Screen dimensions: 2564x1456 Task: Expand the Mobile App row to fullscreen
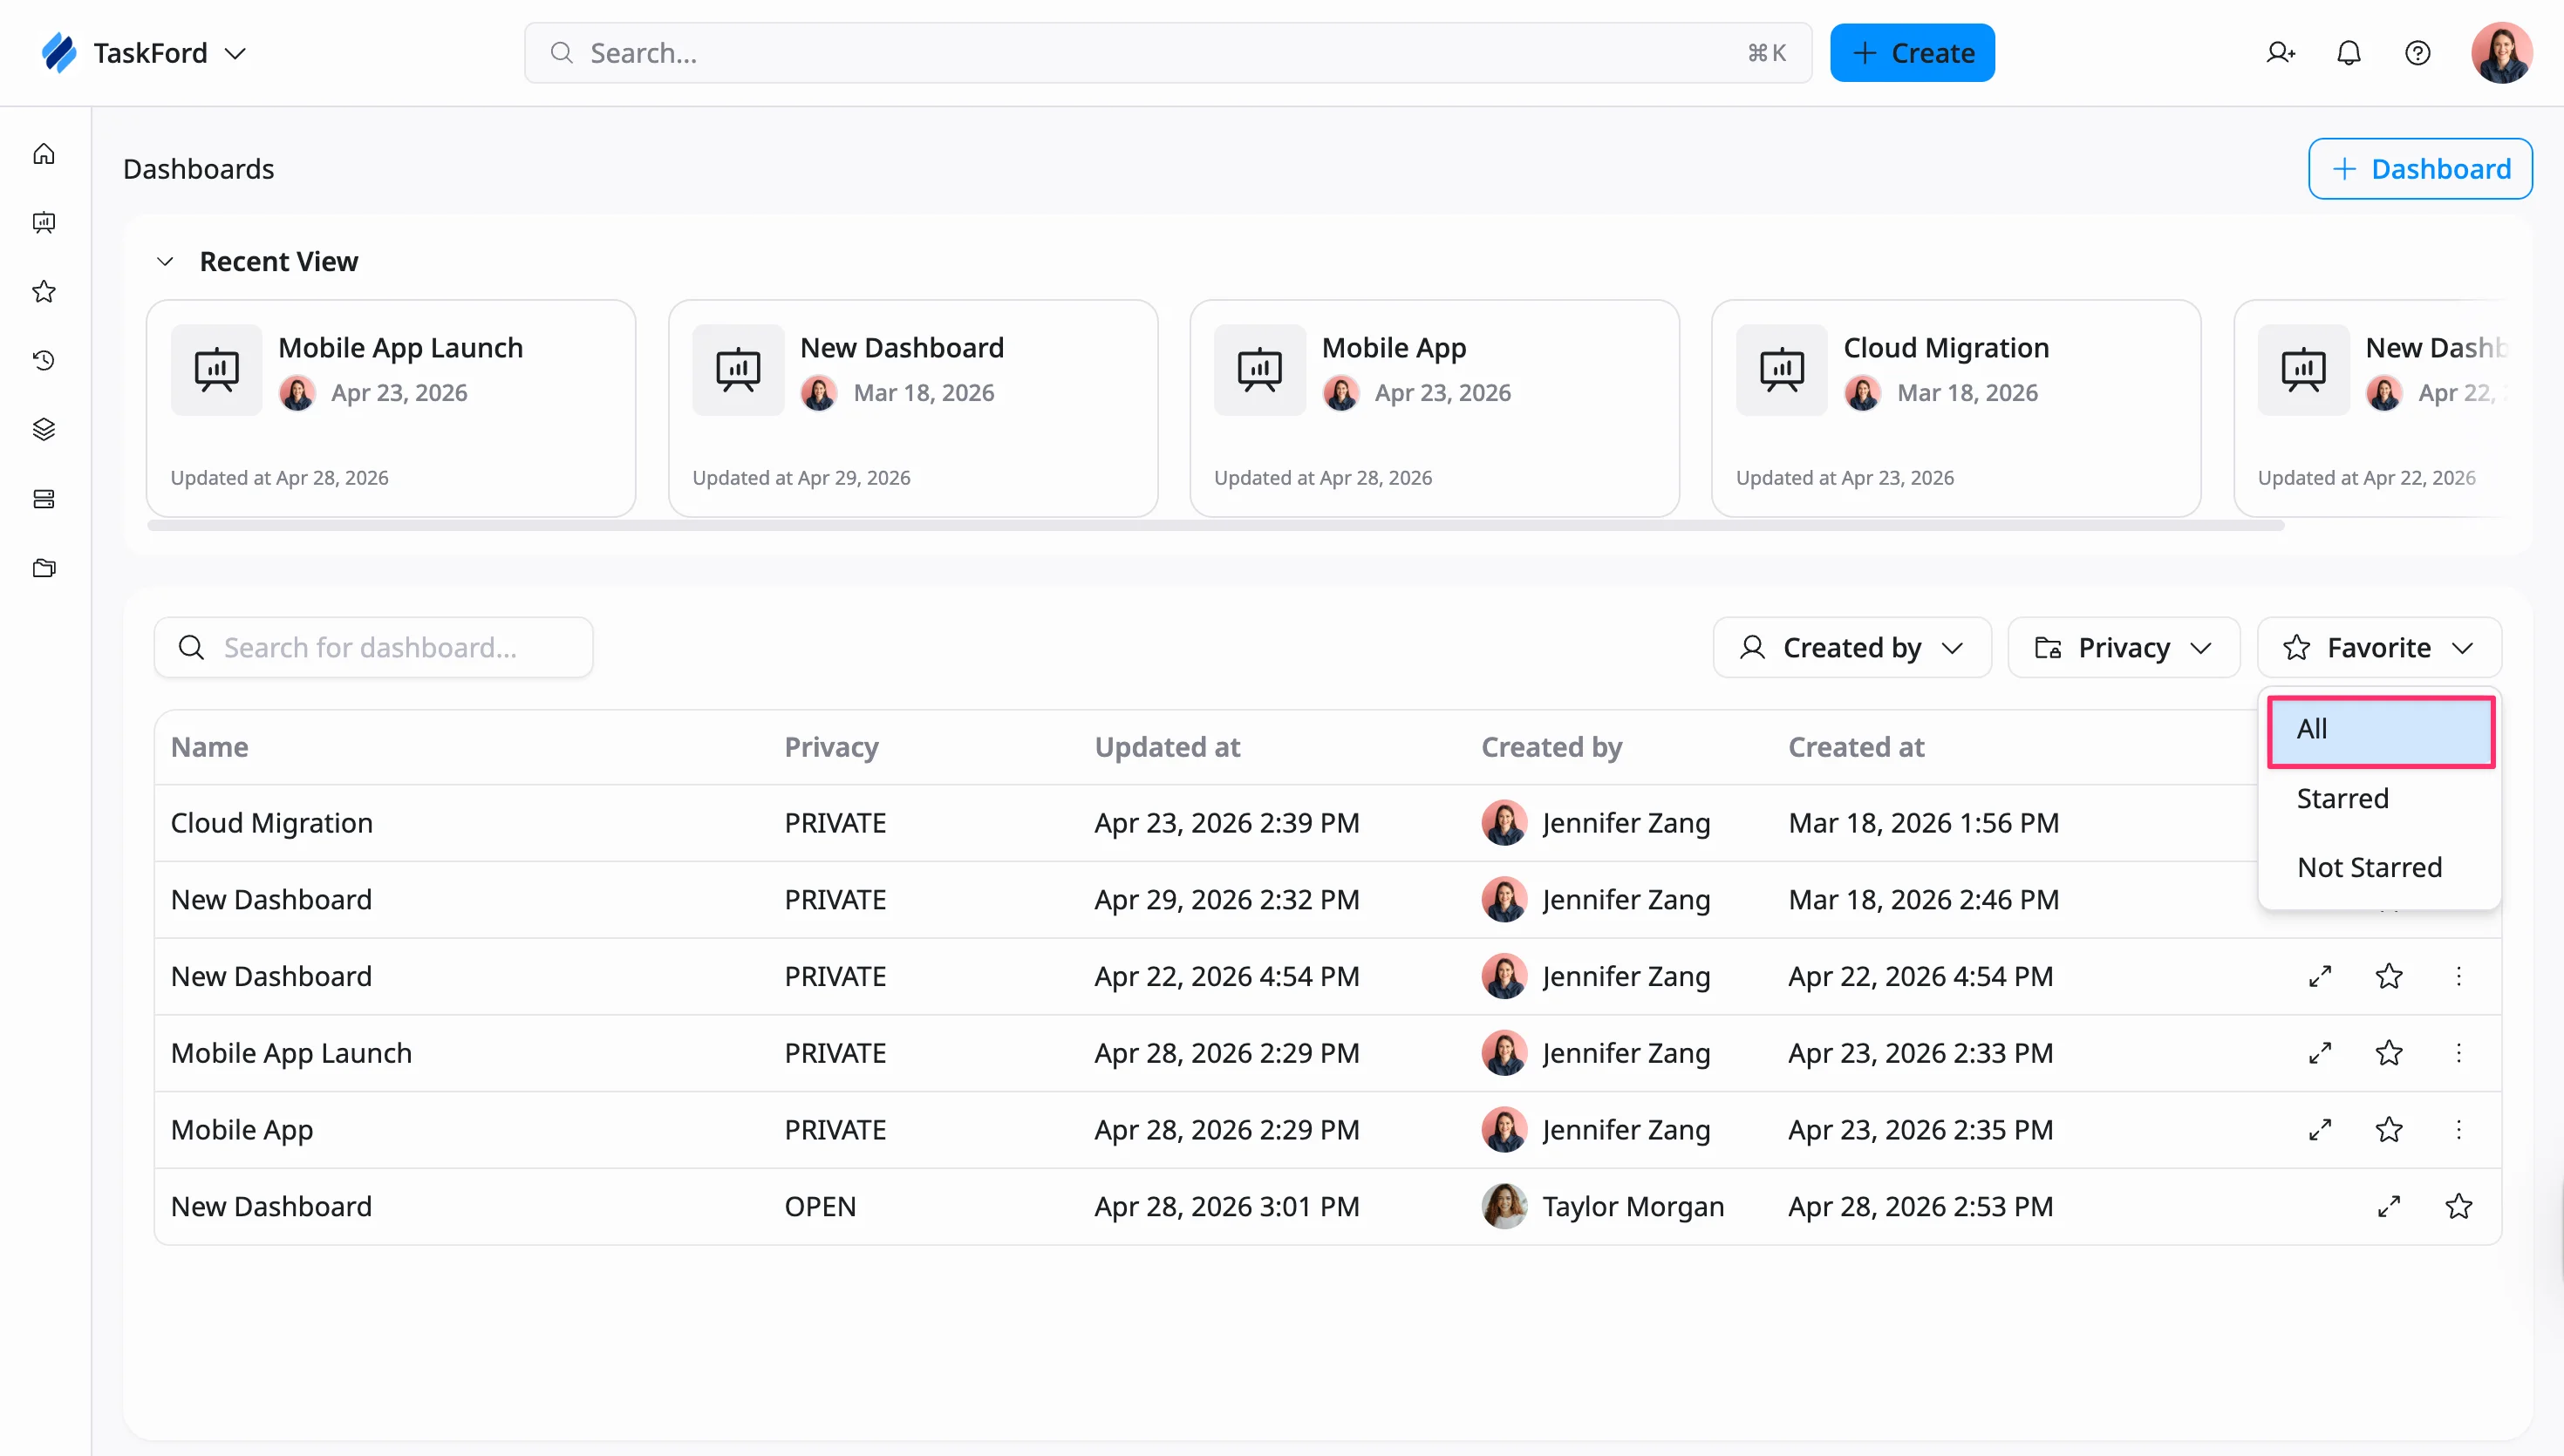pyautogui.click(x=2320, y=1130)
